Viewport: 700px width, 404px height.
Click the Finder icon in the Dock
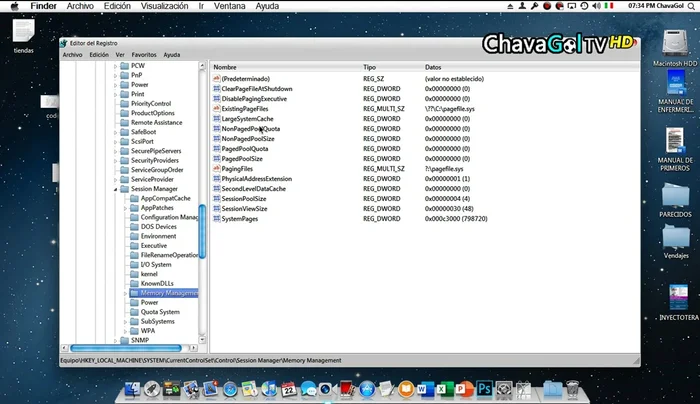pos(132,389)
